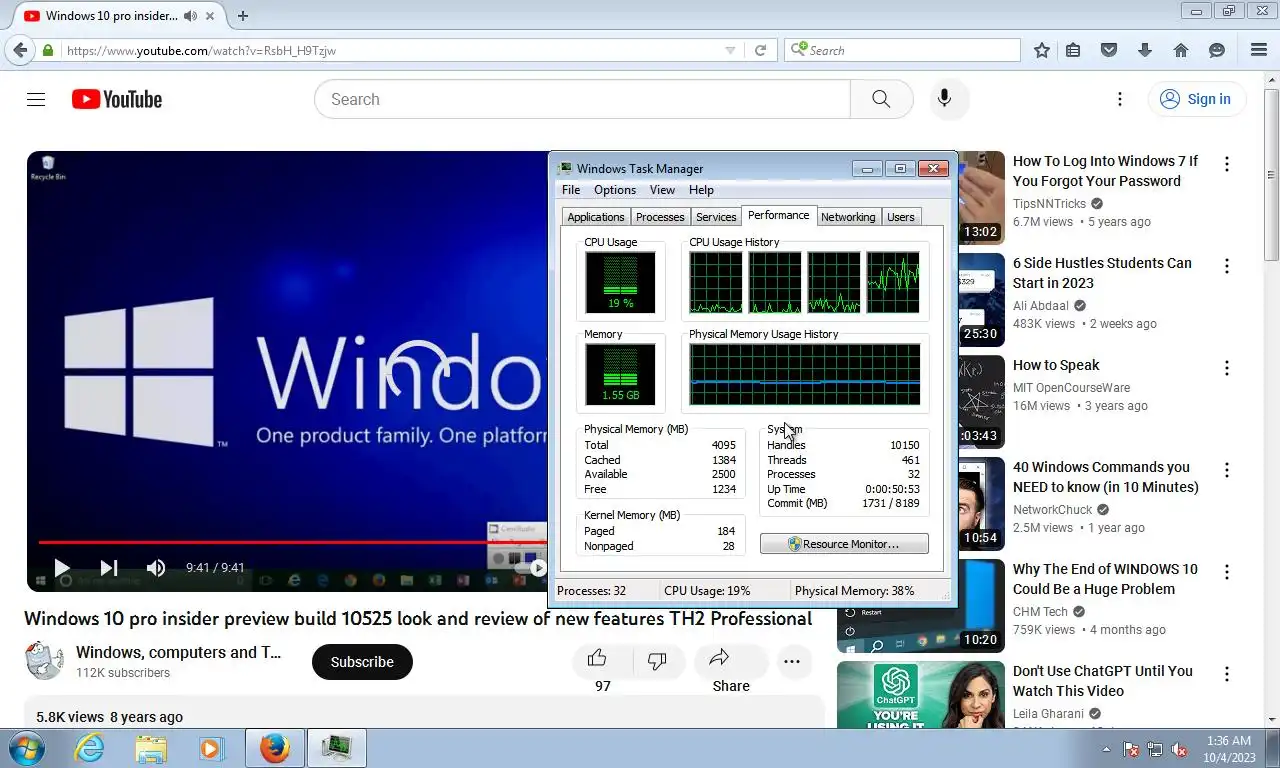The width and height of the screenshot is (1280, 768).
Task: Open Task Manager File menu
Action: pos(571,190)
